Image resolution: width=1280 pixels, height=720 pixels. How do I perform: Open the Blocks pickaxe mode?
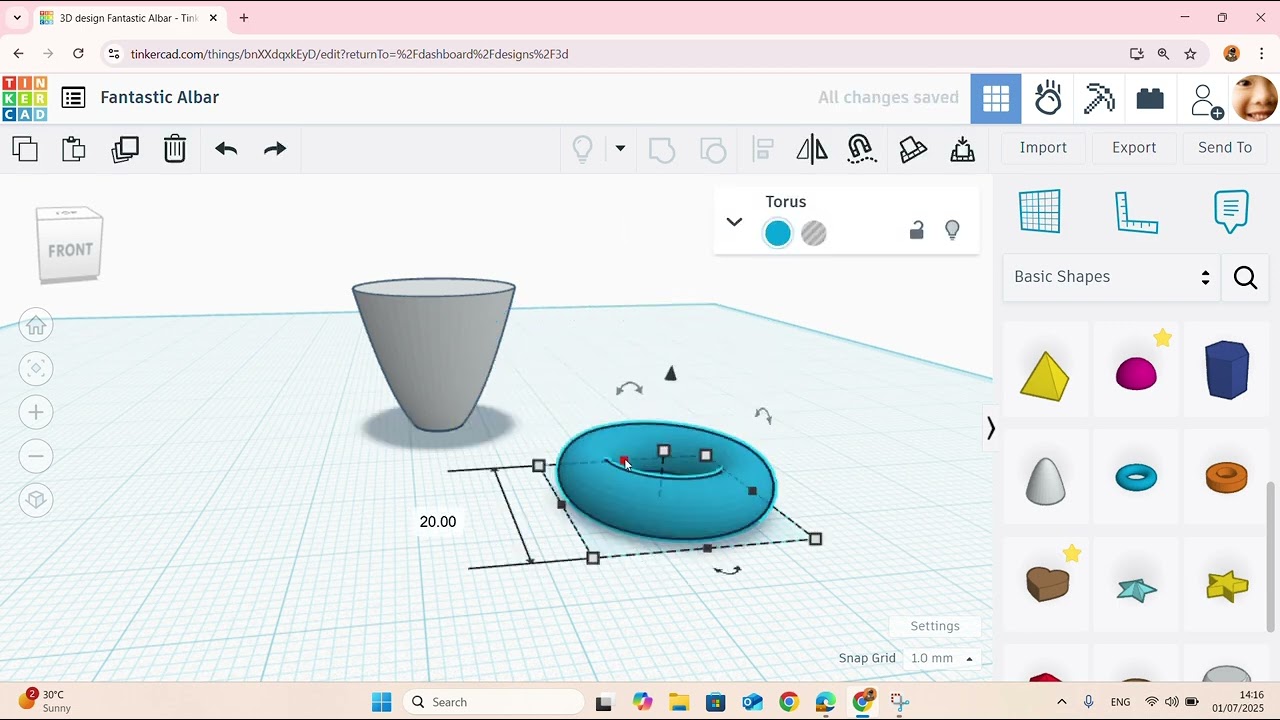click(1099, 98)
